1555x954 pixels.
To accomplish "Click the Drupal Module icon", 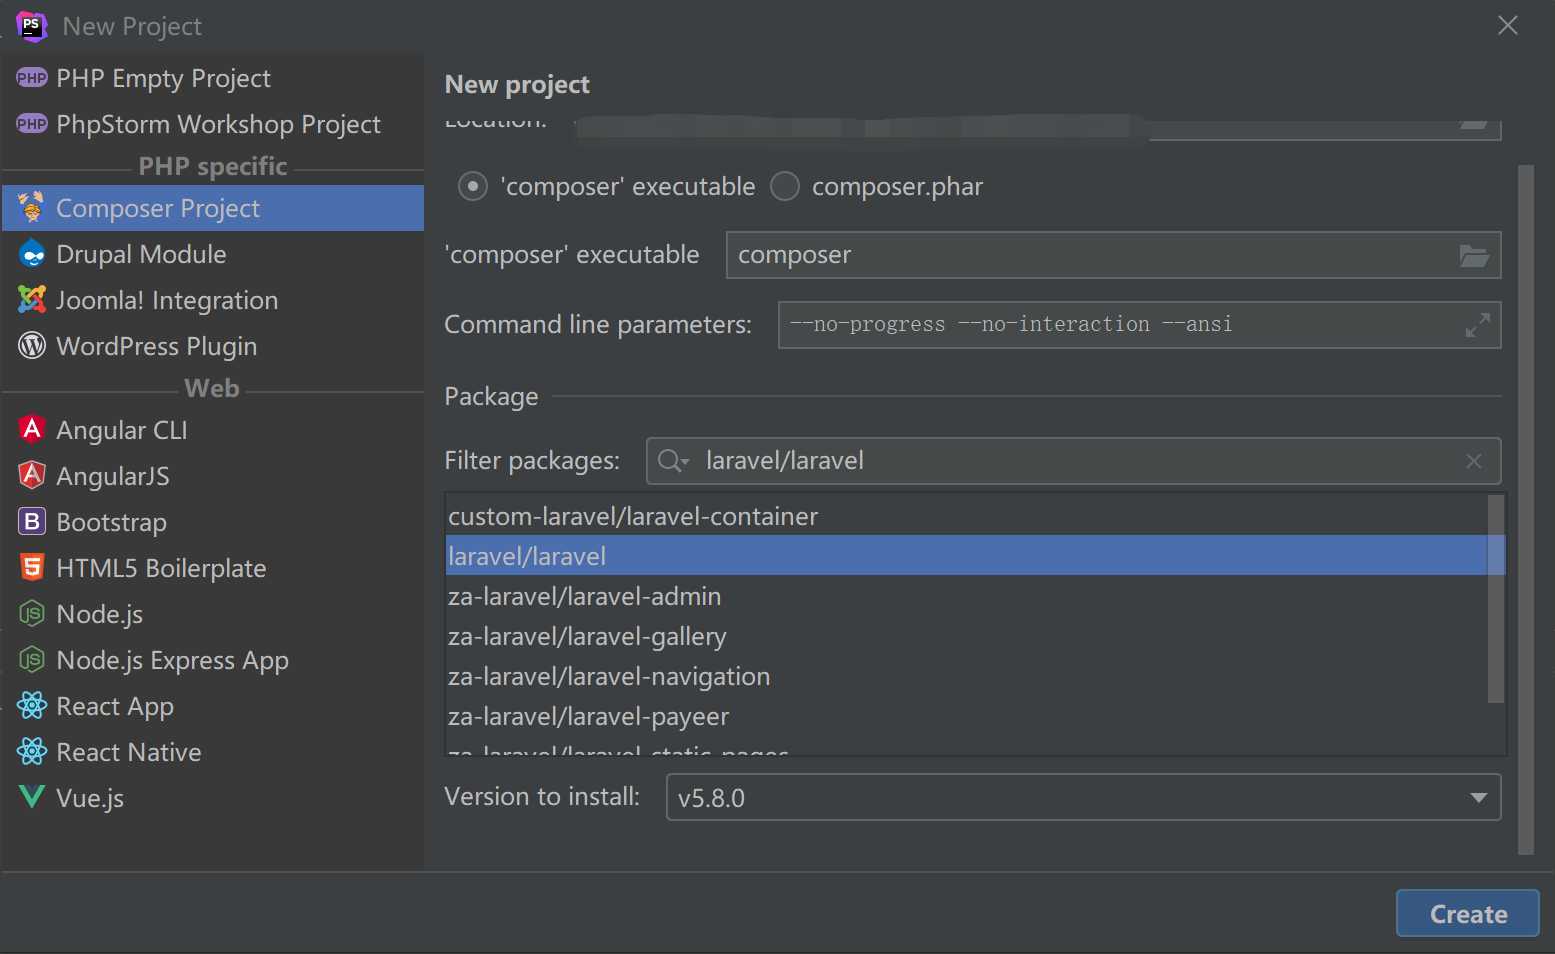I will (x=32, y=254).
